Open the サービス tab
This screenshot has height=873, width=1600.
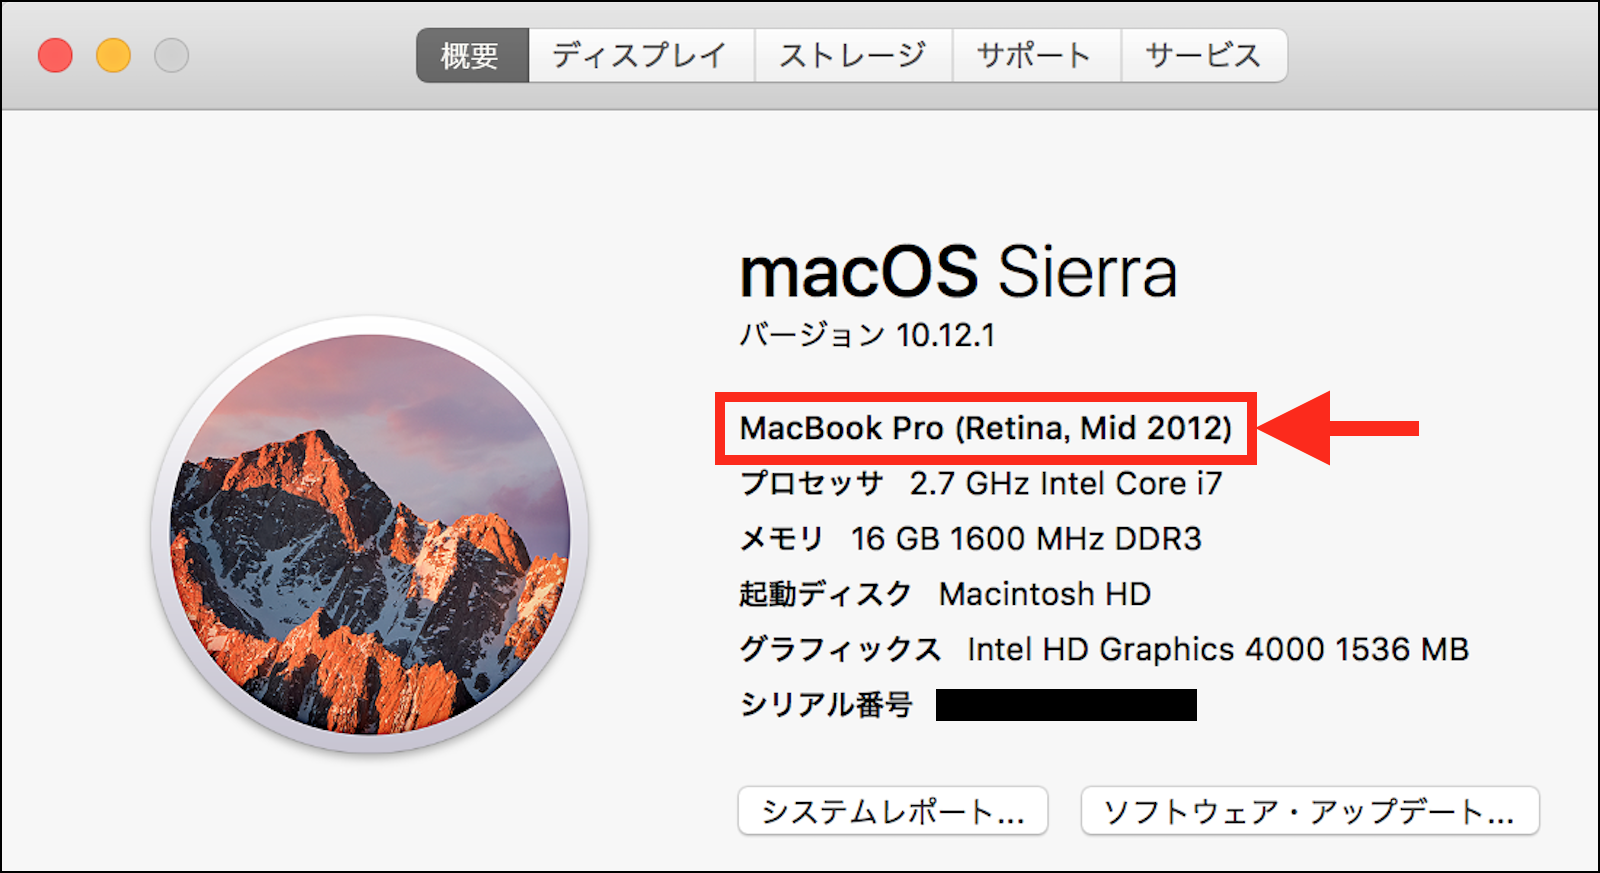(1203, 55)
